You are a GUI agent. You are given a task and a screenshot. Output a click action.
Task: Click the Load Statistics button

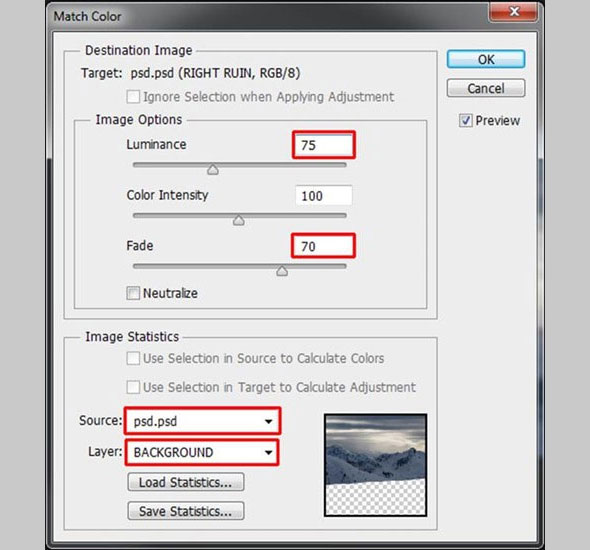click(186, 482)
